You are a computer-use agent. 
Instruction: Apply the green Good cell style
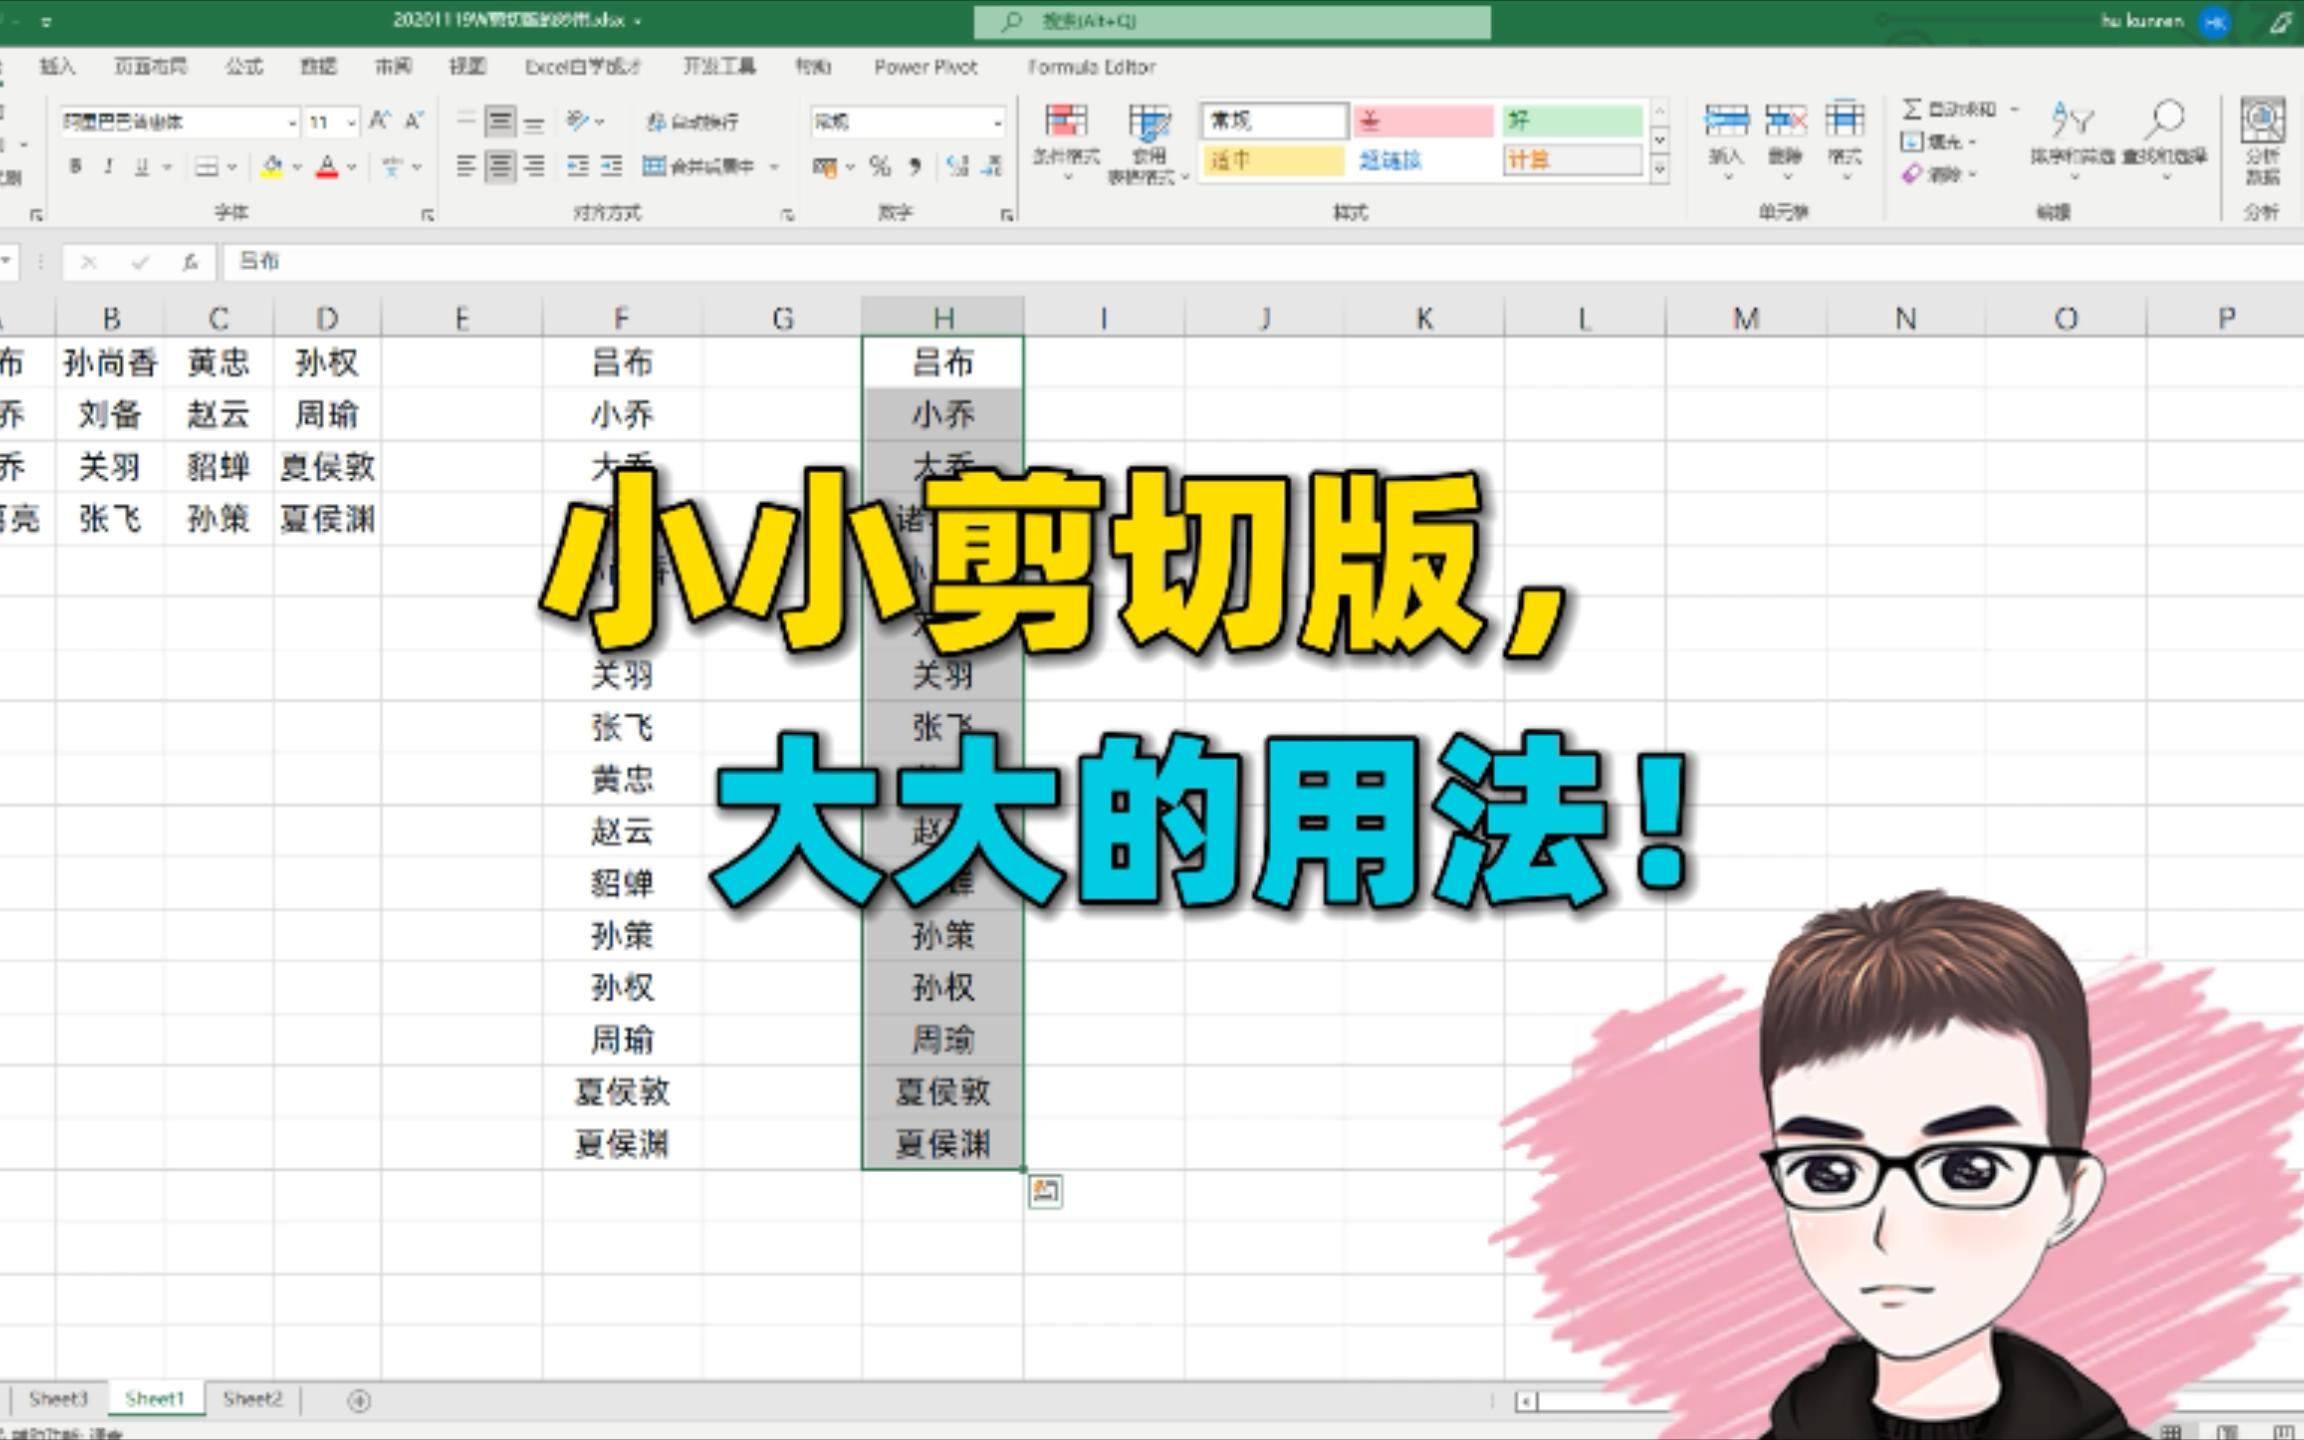[x=1573, y=120]
